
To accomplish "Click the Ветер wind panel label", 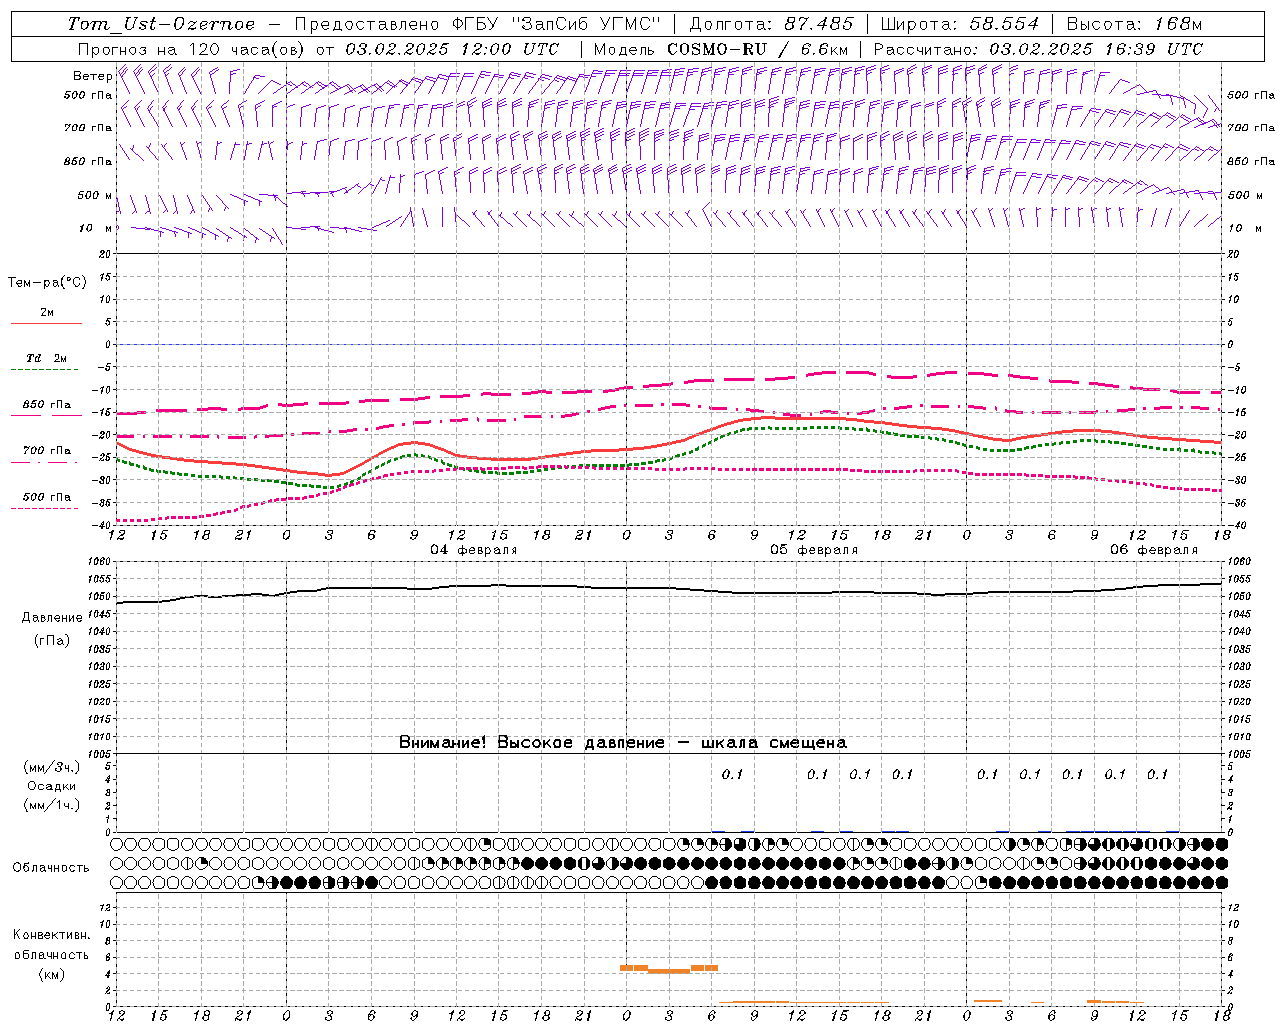I will pos(92,76).
